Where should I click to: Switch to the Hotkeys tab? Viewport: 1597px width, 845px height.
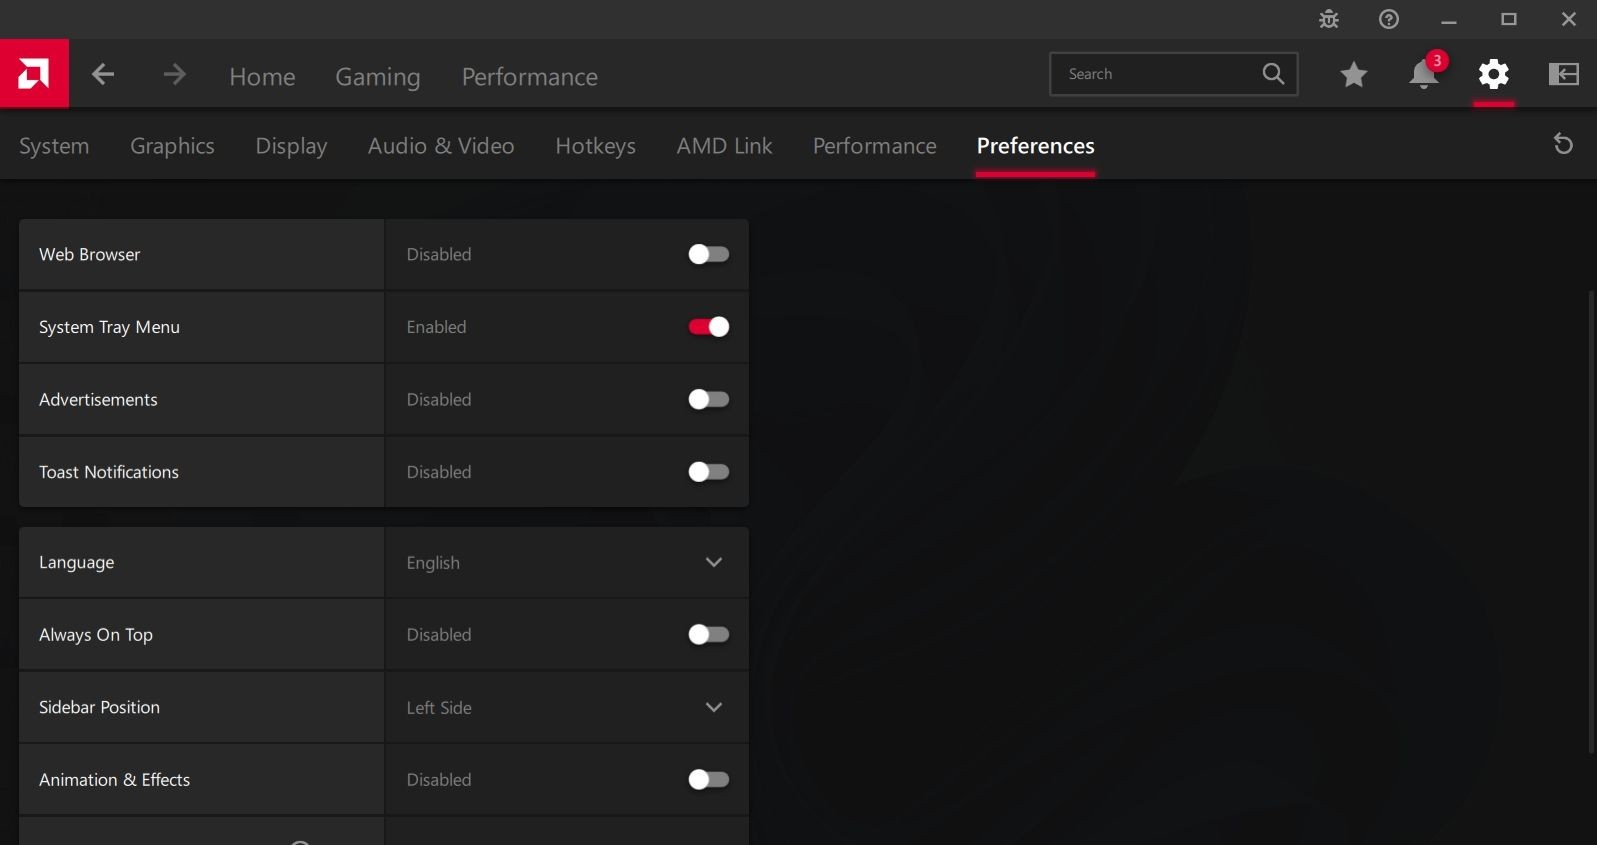(595, 146)
